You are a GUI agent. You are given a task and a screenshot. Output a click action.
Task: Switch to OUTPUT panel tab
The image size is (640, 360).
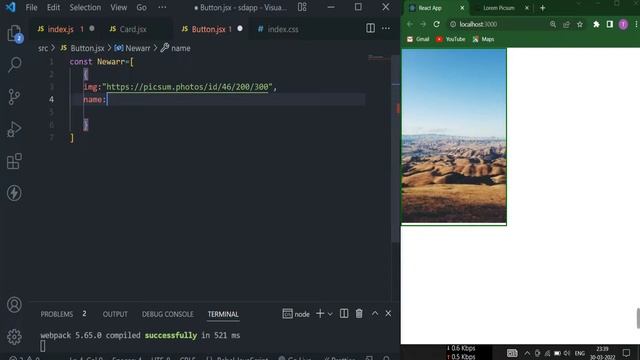115,314
